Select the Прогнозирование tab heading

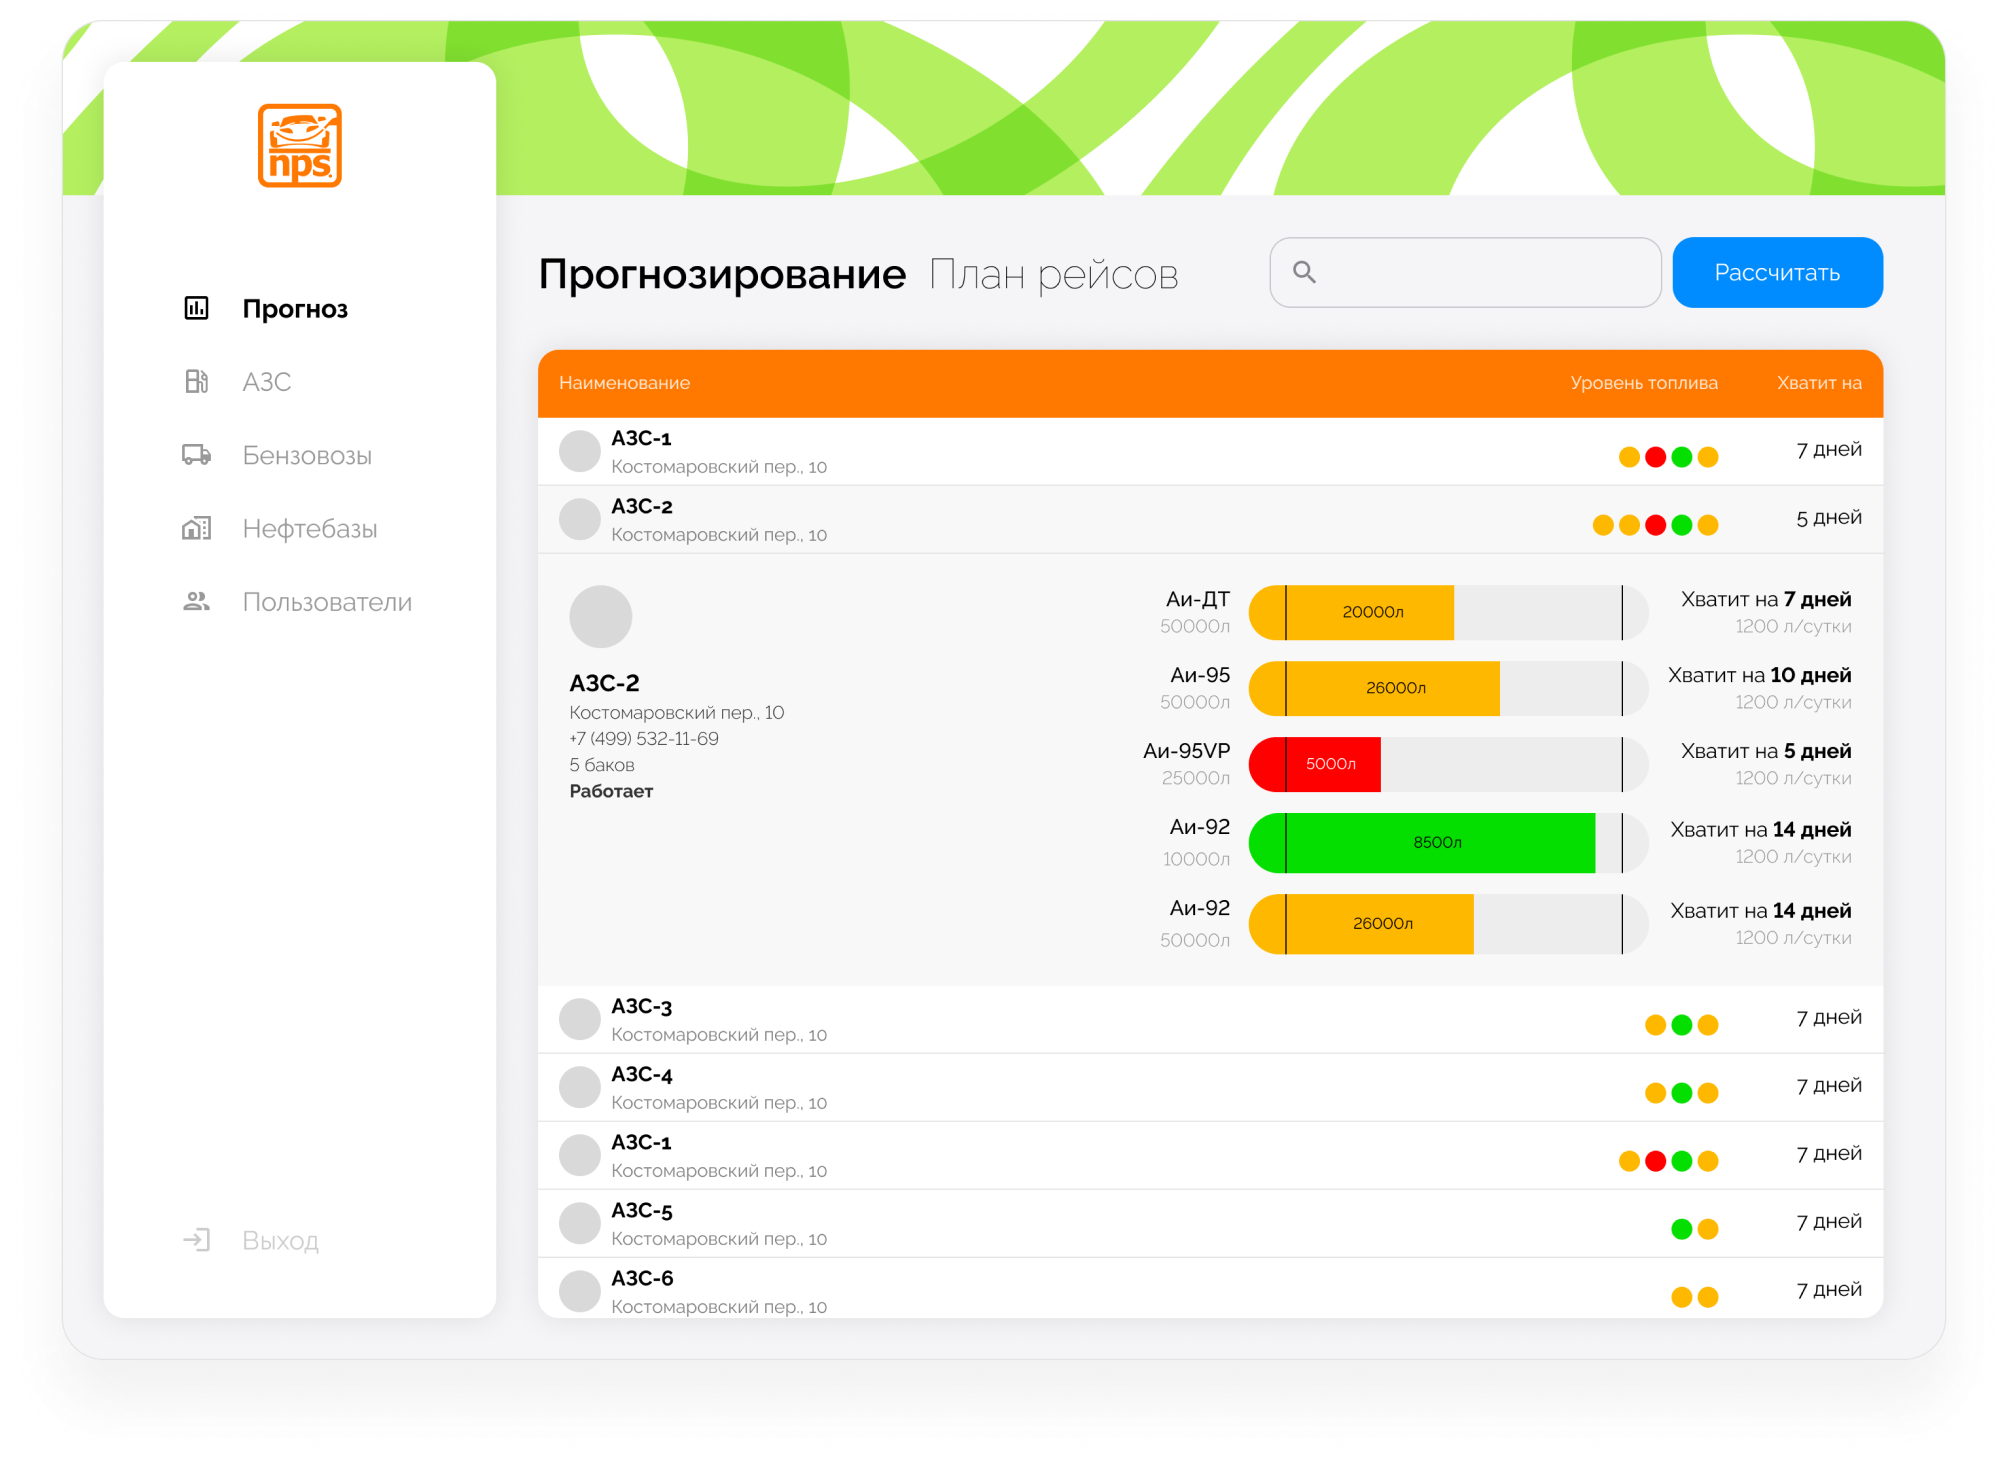722,274
